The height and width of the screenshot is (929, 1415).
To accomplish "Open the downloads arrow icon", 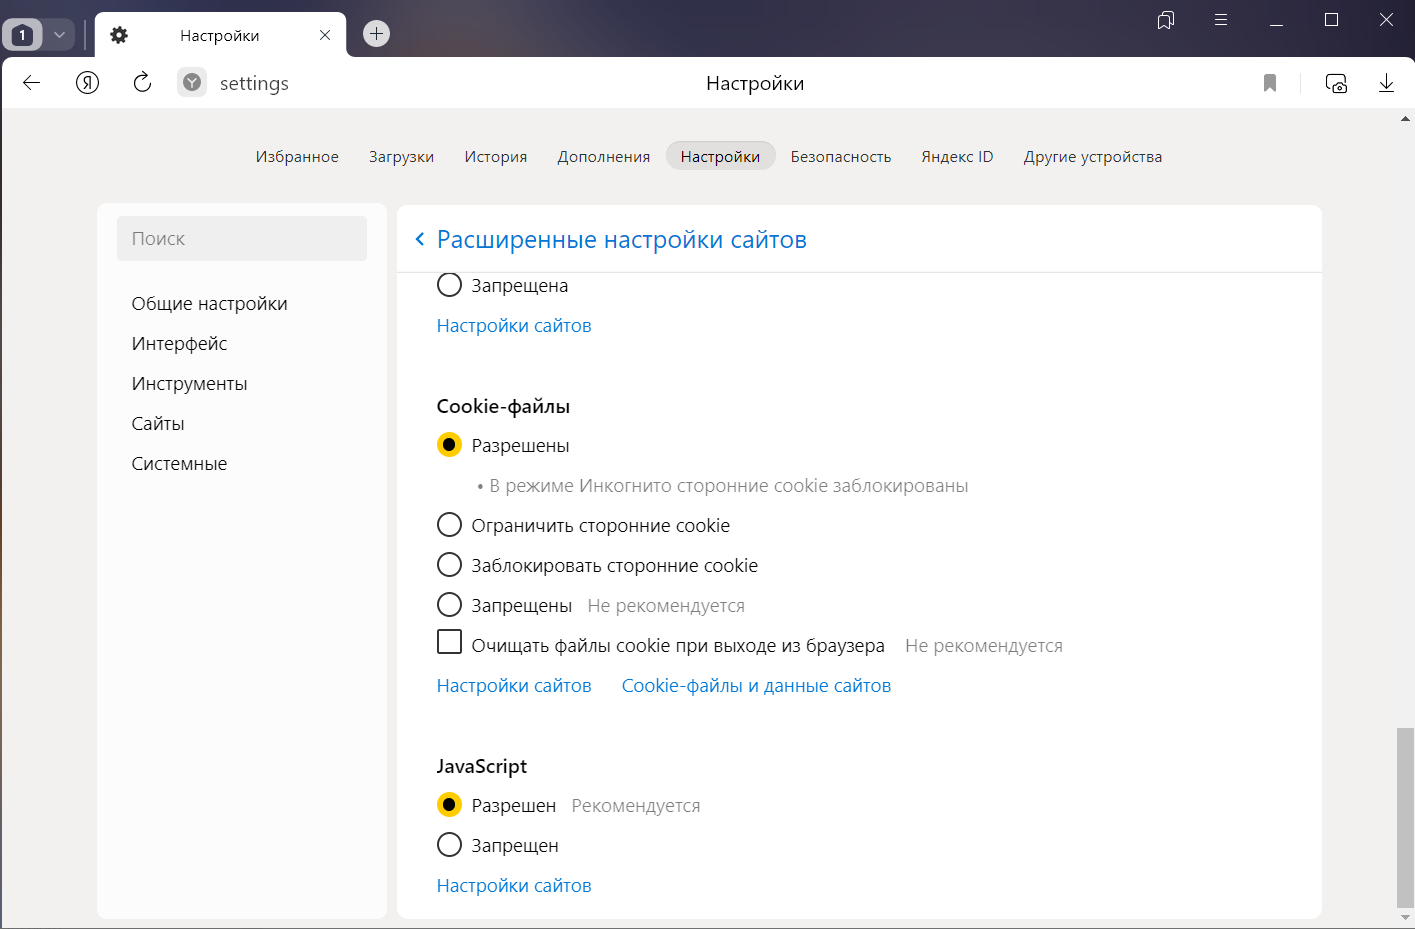I will (x=1386, y=83).
